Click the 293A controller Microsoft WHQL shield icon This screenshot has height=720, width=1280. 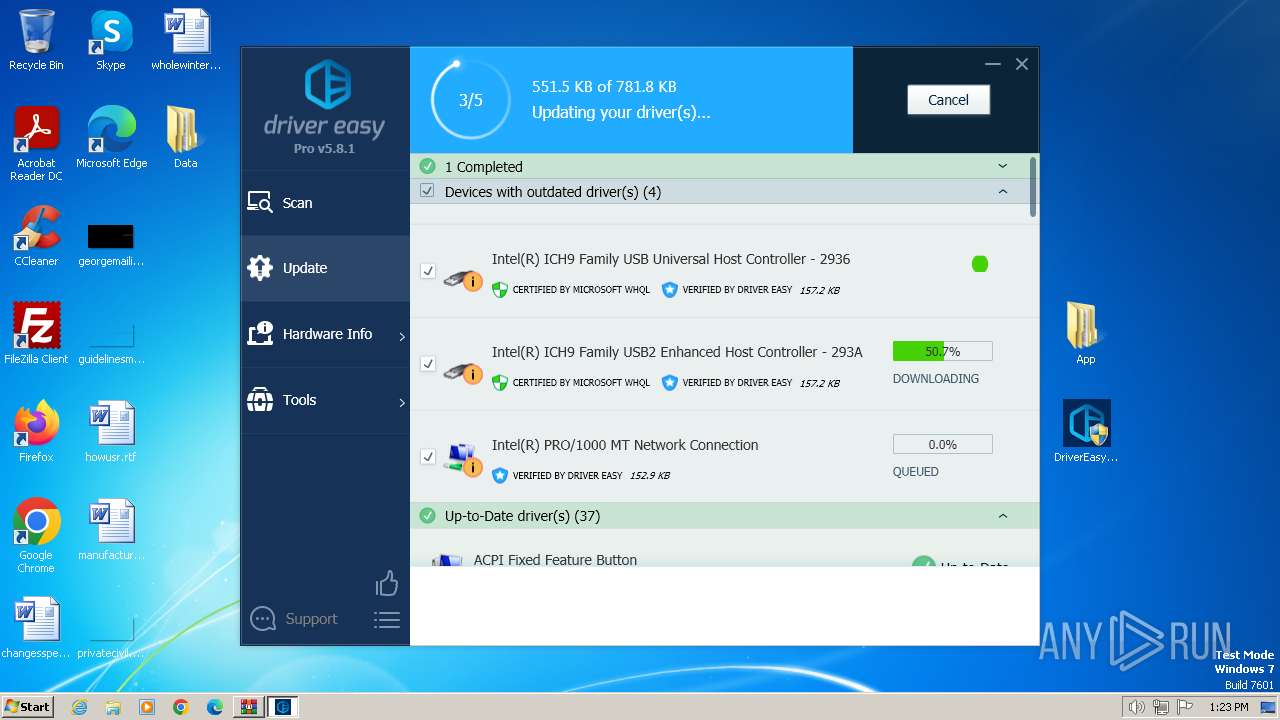point(500,383)
